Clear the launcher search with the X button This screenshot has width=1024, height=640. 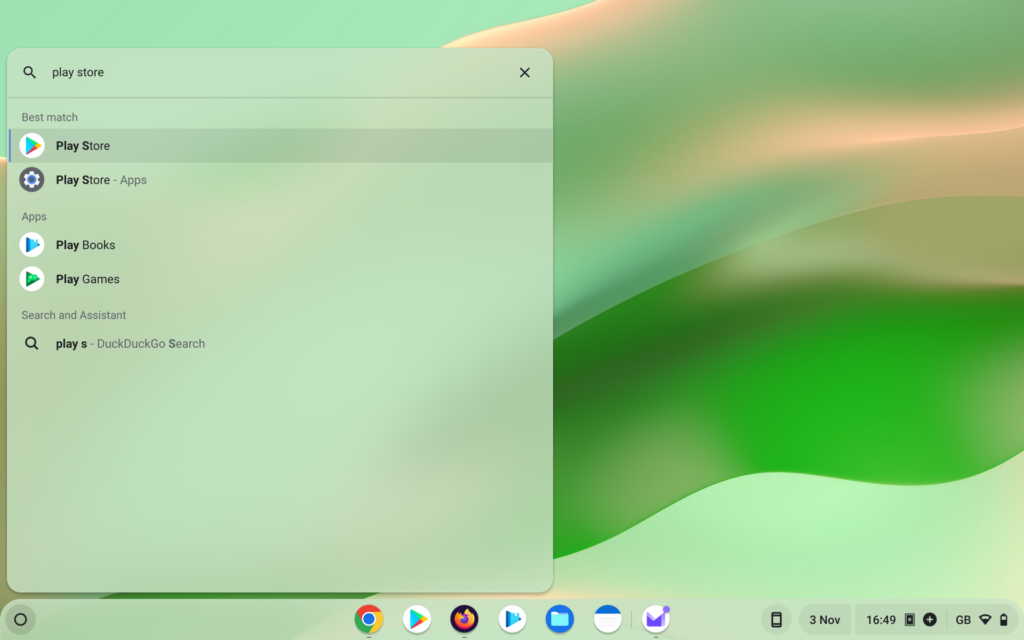[524, 72]
